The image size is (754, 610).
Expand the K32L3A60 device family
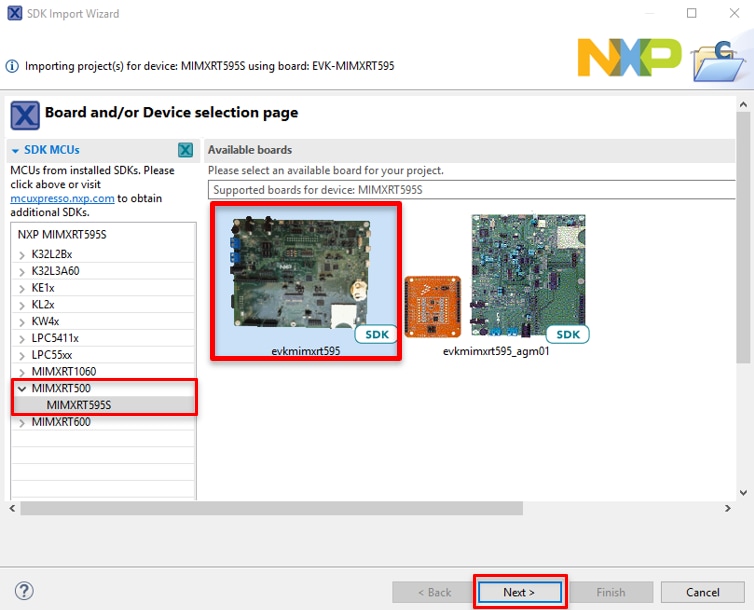(x=22, y=270)
